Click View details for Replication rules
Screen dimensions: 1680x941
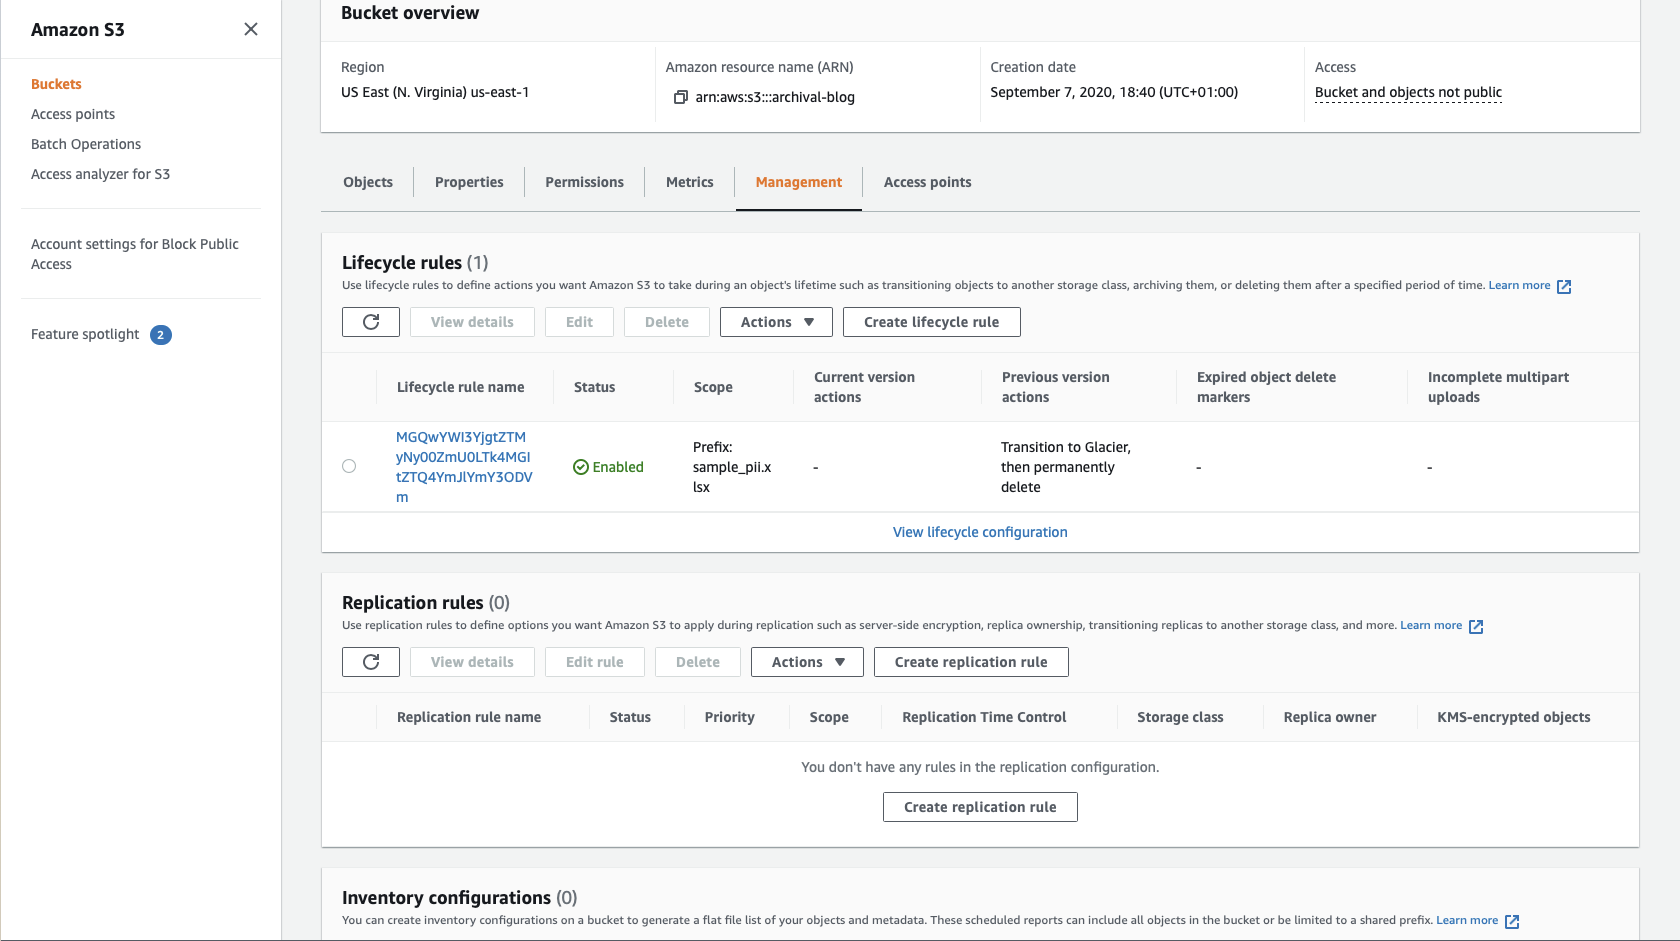pos(472,662)
